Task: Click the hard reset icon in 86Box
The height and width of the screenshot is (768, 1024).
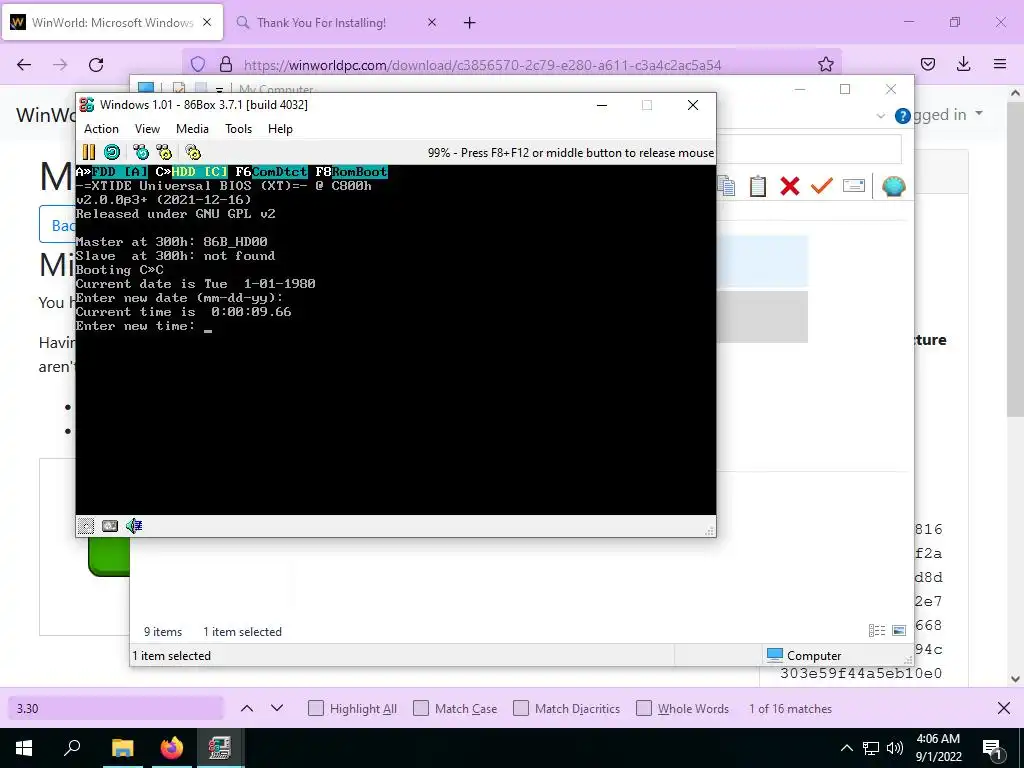Action: click(x=112, y=152)
